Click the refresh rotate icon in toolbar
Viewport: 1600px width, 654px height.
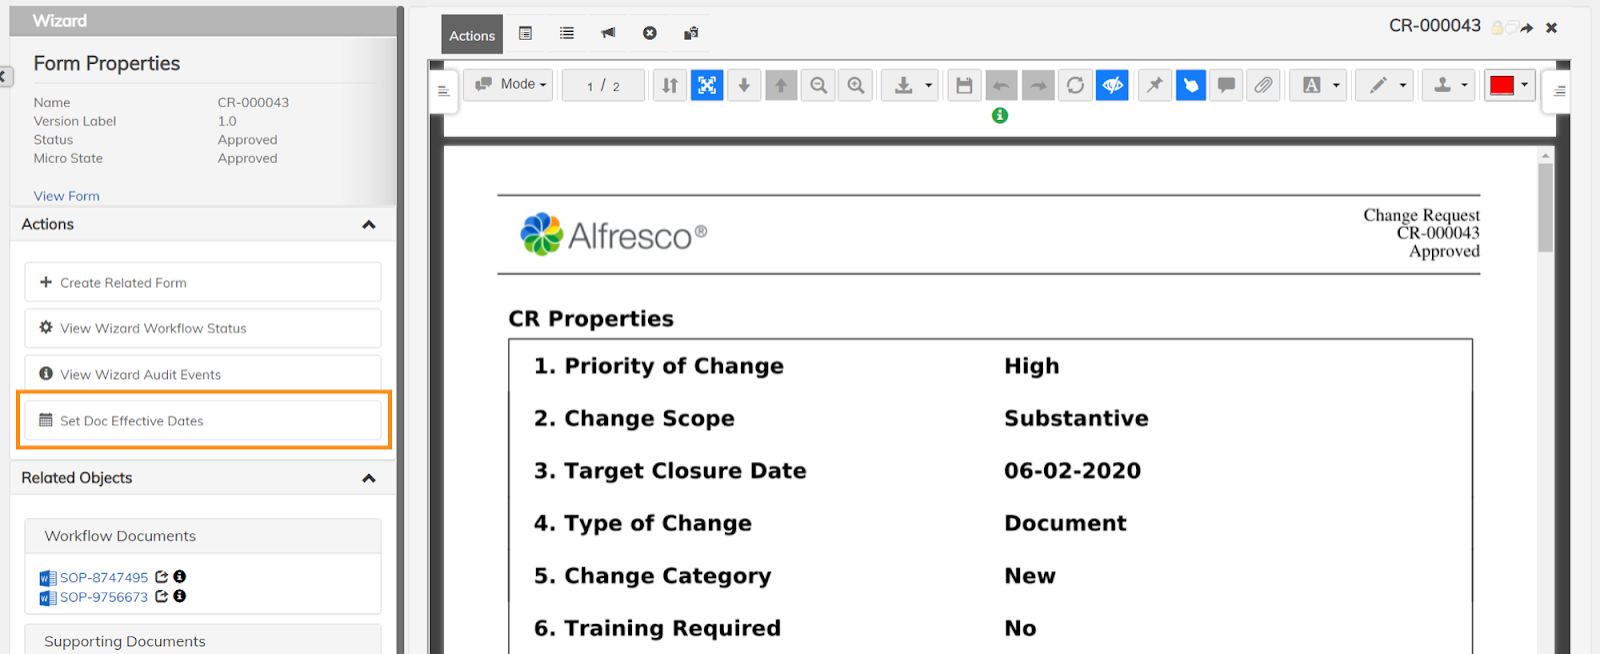pyautogui.click(x=1075, y=86)
